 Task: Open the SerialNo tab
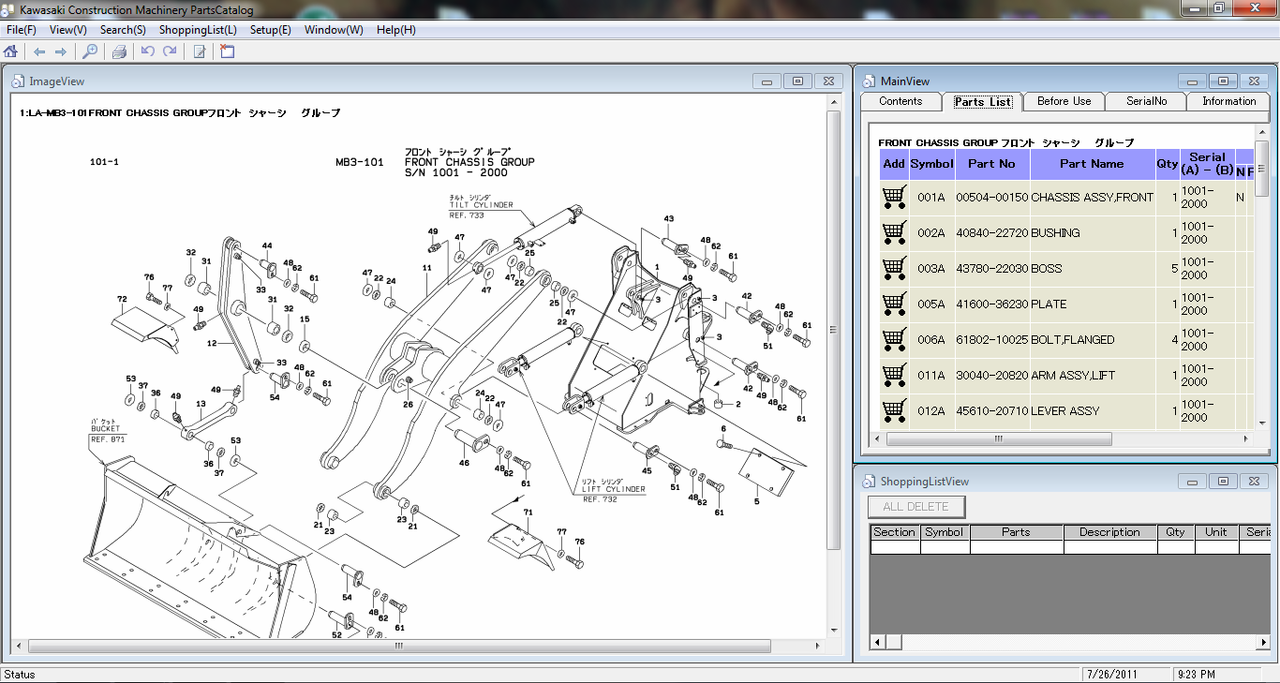pyautogui.click(x=1146, y=101)
